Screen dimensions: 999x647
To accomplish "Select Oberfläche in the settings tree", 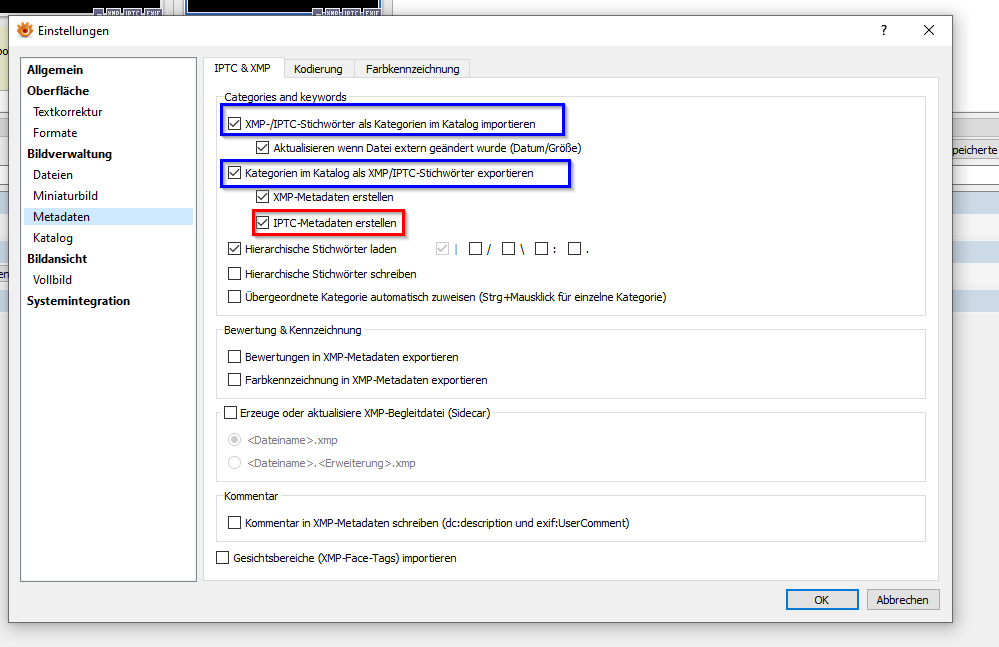I will click(x=58, y=91).
